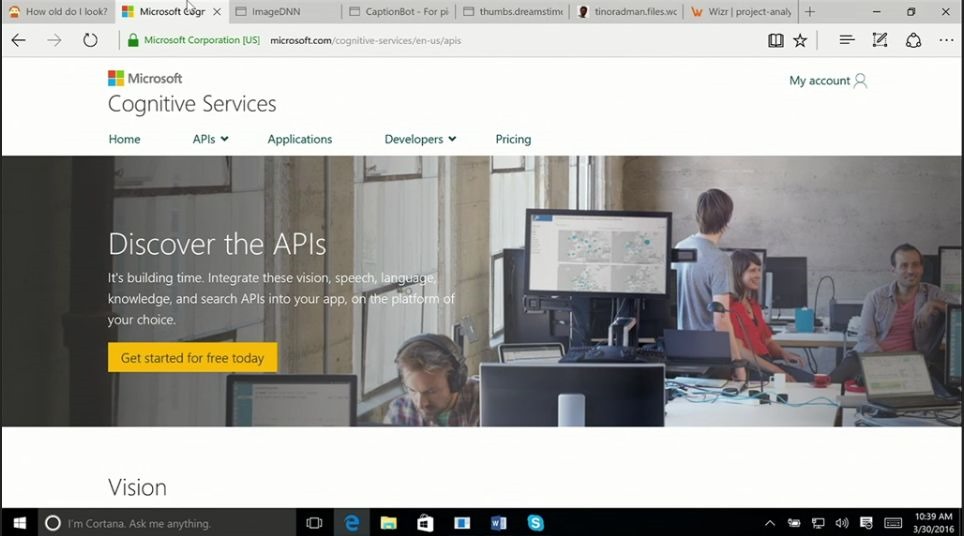The width and height of the screenshot is (964, 536).
Task: Click the Microsoft logo in page header
Action: [145, 78]
